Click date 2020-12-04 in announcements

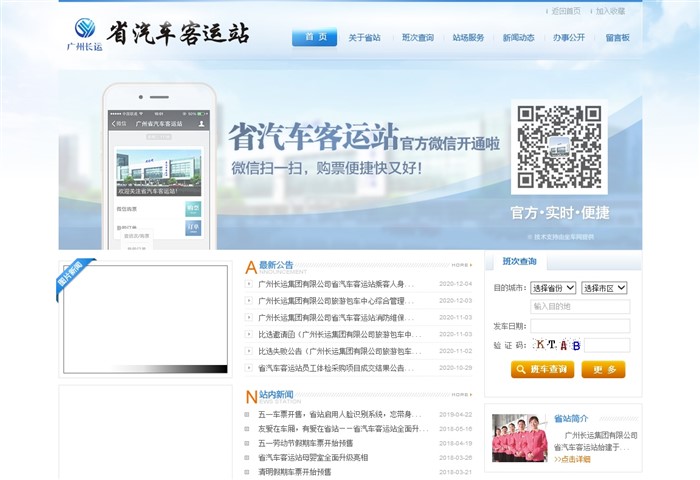(455, 284)
